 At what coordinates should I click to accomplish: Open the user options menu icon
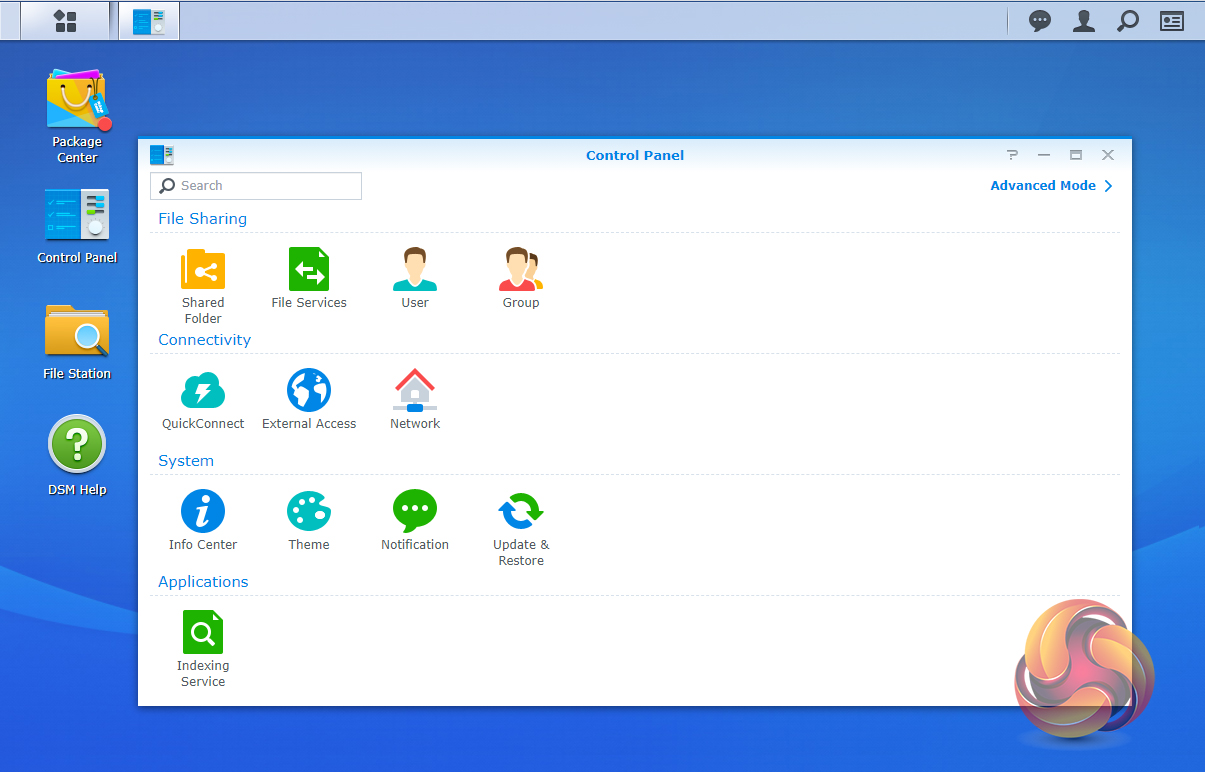point(1083,21)
